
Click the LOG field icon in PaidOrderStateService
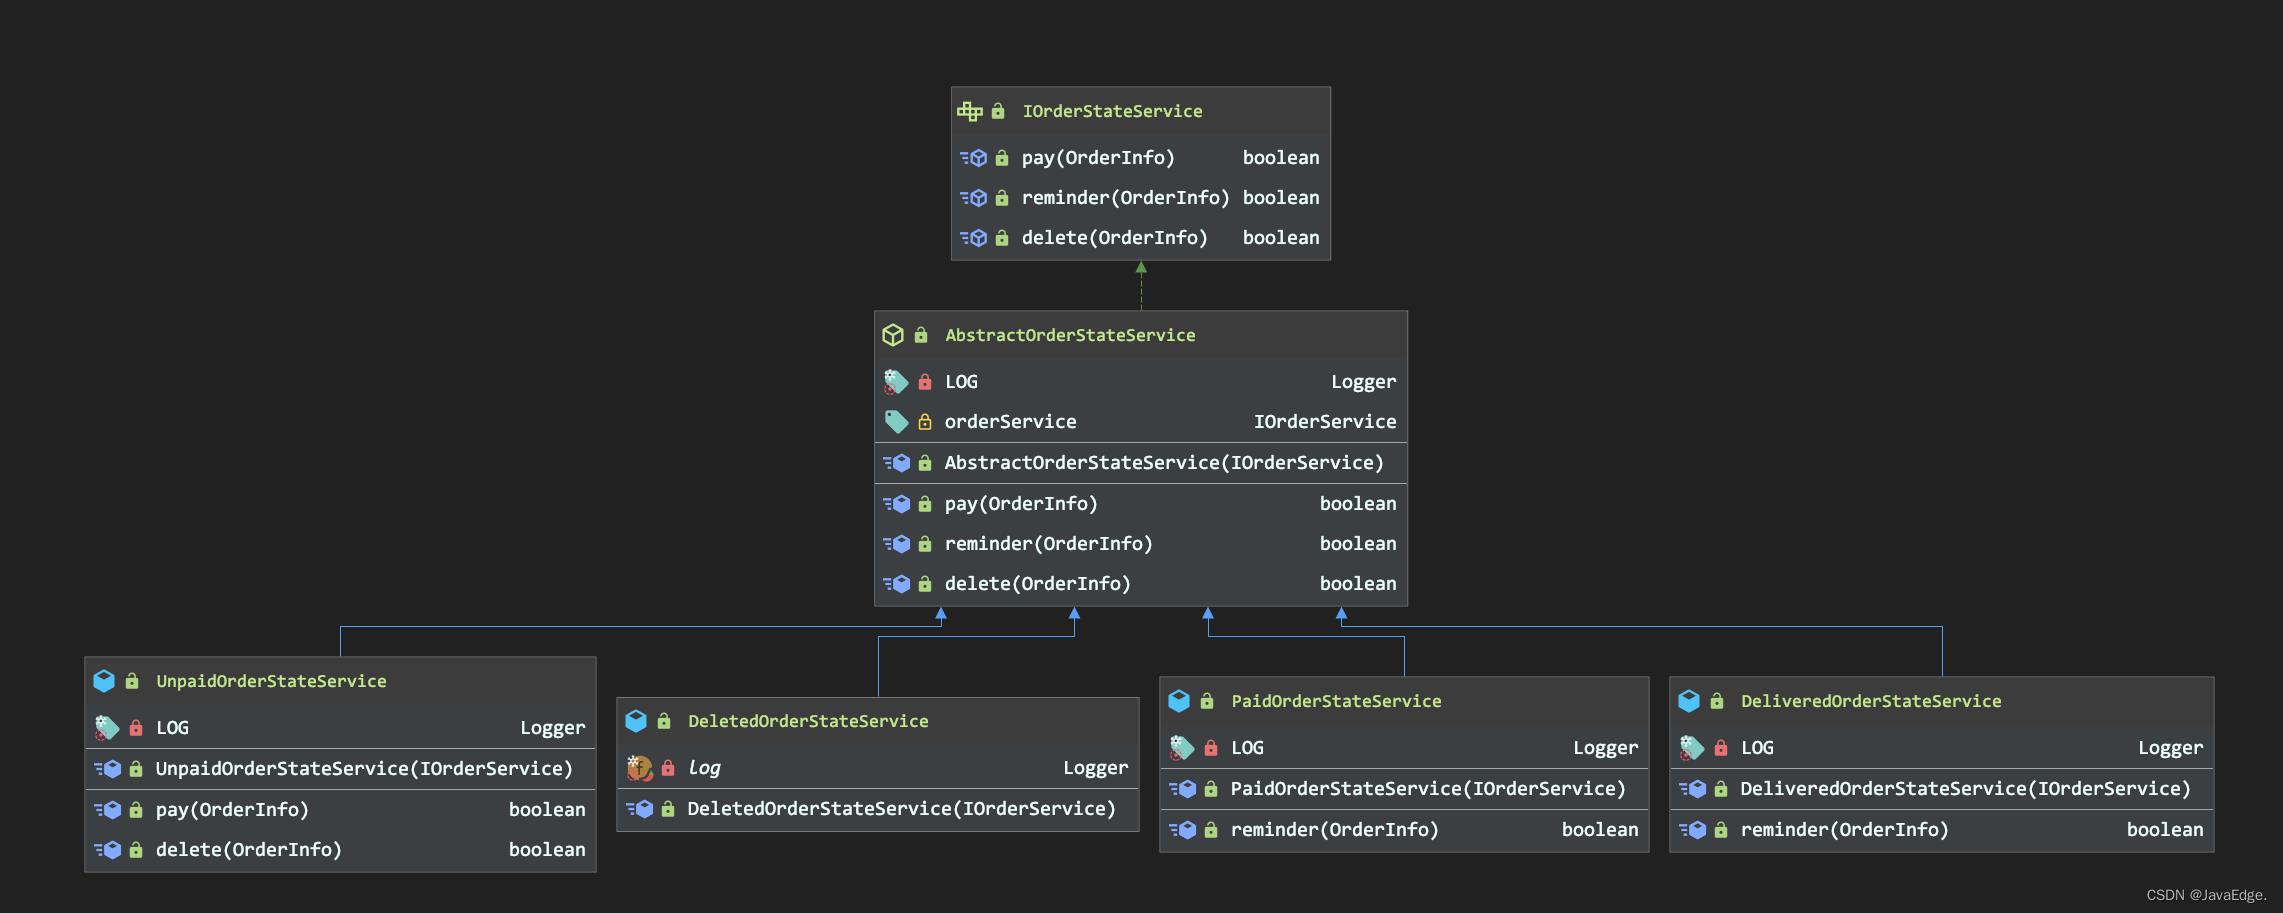pyautogui.click(x=1182, y=748)
